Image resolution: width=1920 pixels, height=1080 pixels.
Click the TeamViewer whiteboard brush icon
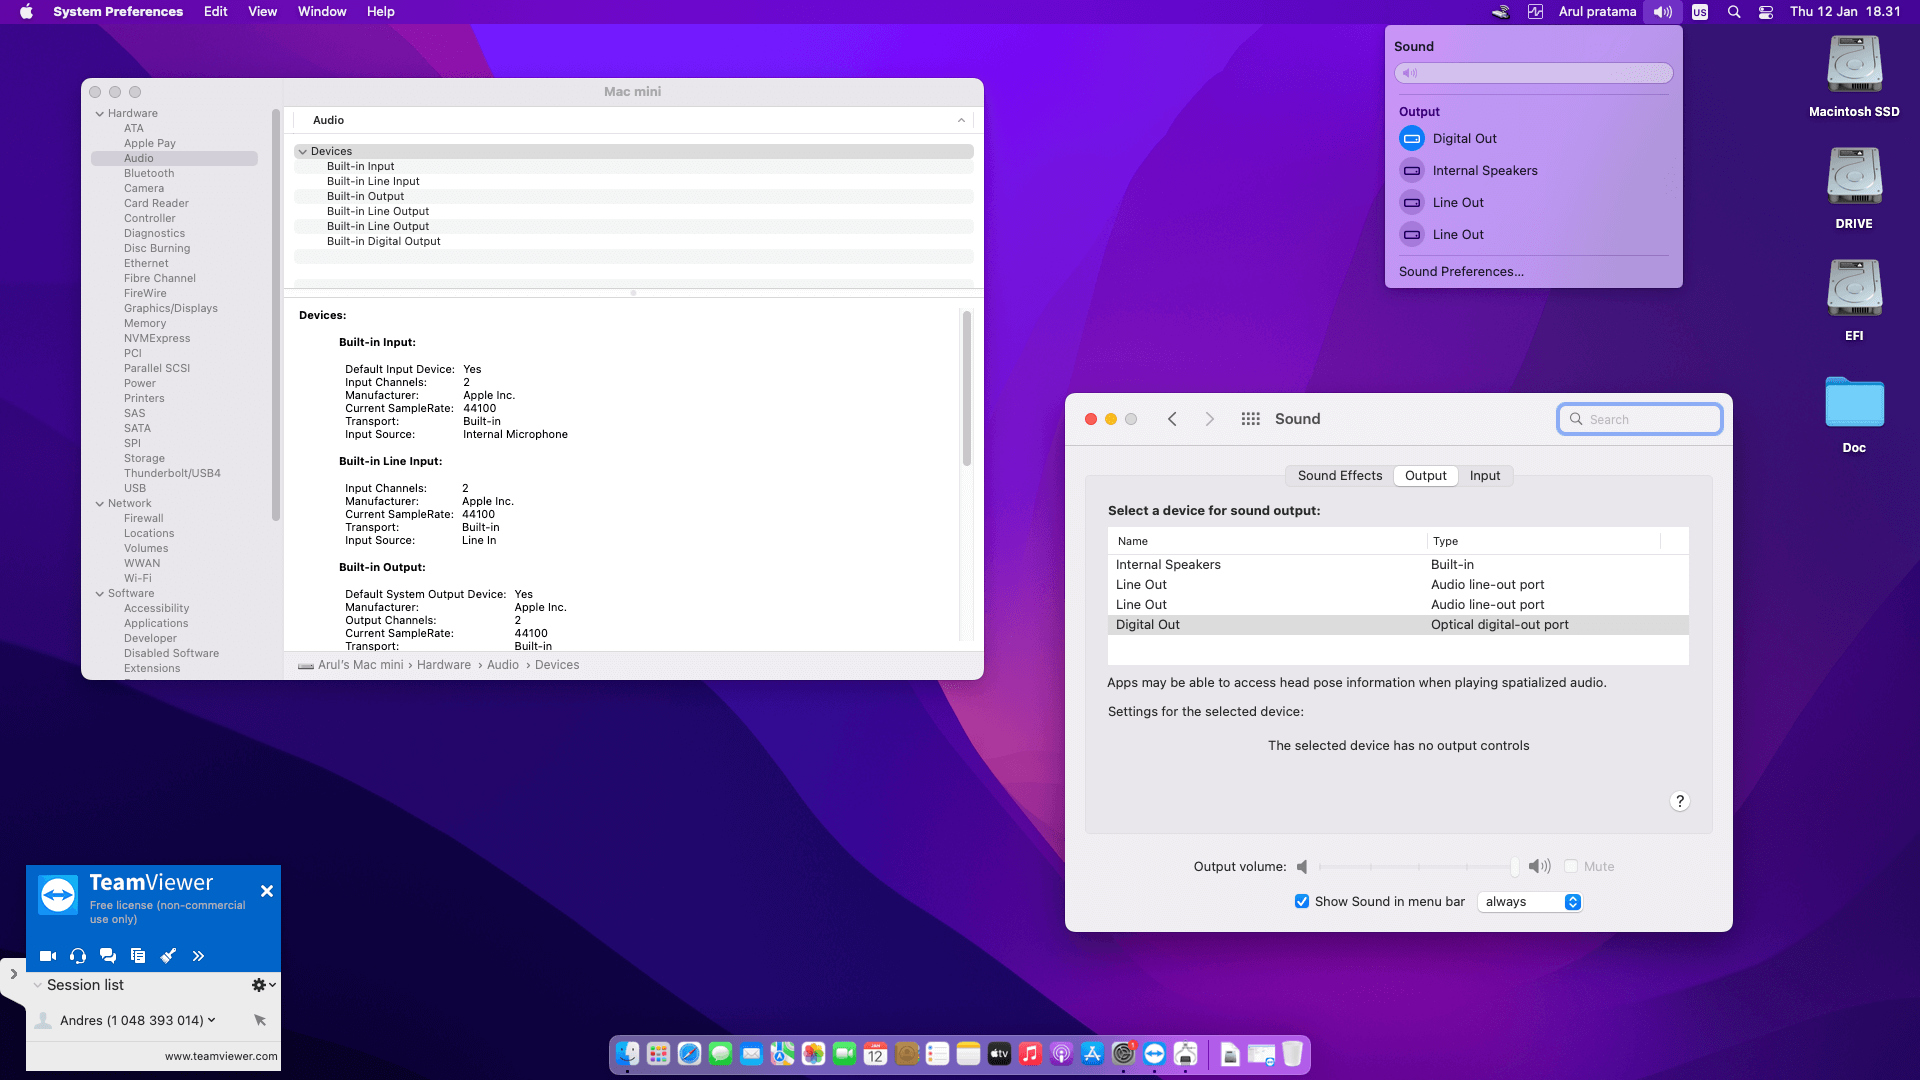click(168, 956)
